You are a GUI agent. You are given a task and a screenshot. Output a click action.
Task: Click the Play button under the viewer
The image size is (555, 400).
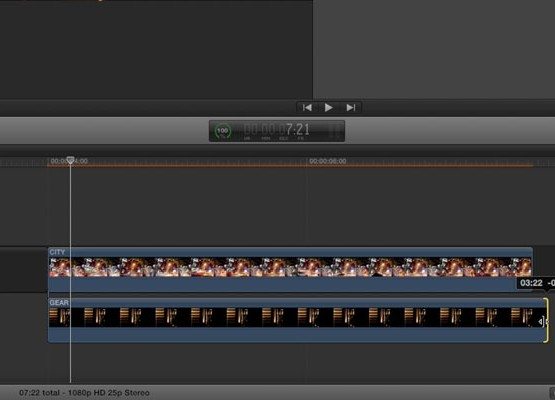pyautogui.click(x=328, y=108)
